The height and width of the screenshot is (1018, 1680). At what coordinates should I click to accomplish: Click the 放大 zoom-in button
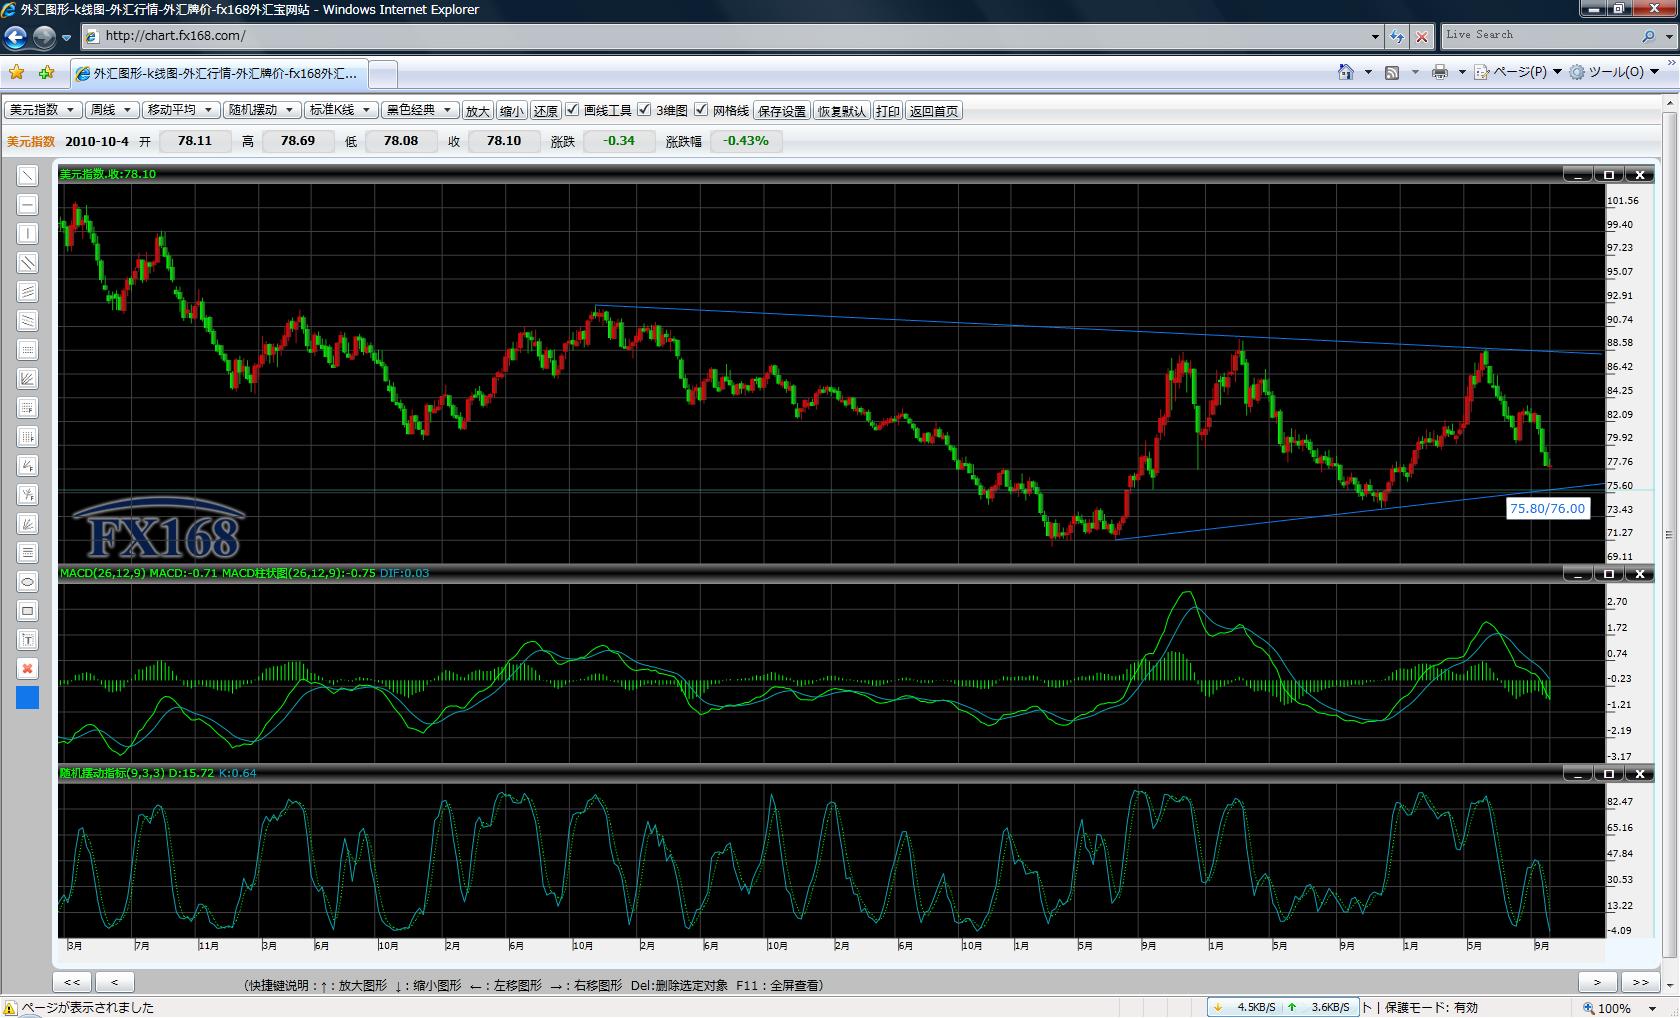478,111
